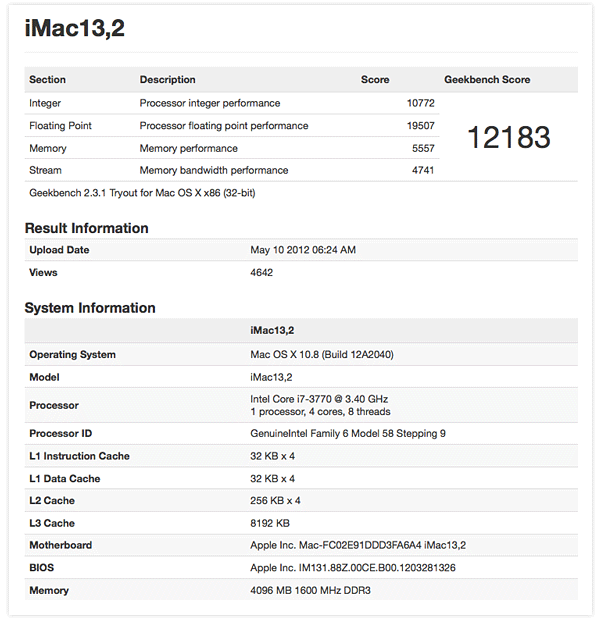Select the stream score 4741

[x=423, y=170]
